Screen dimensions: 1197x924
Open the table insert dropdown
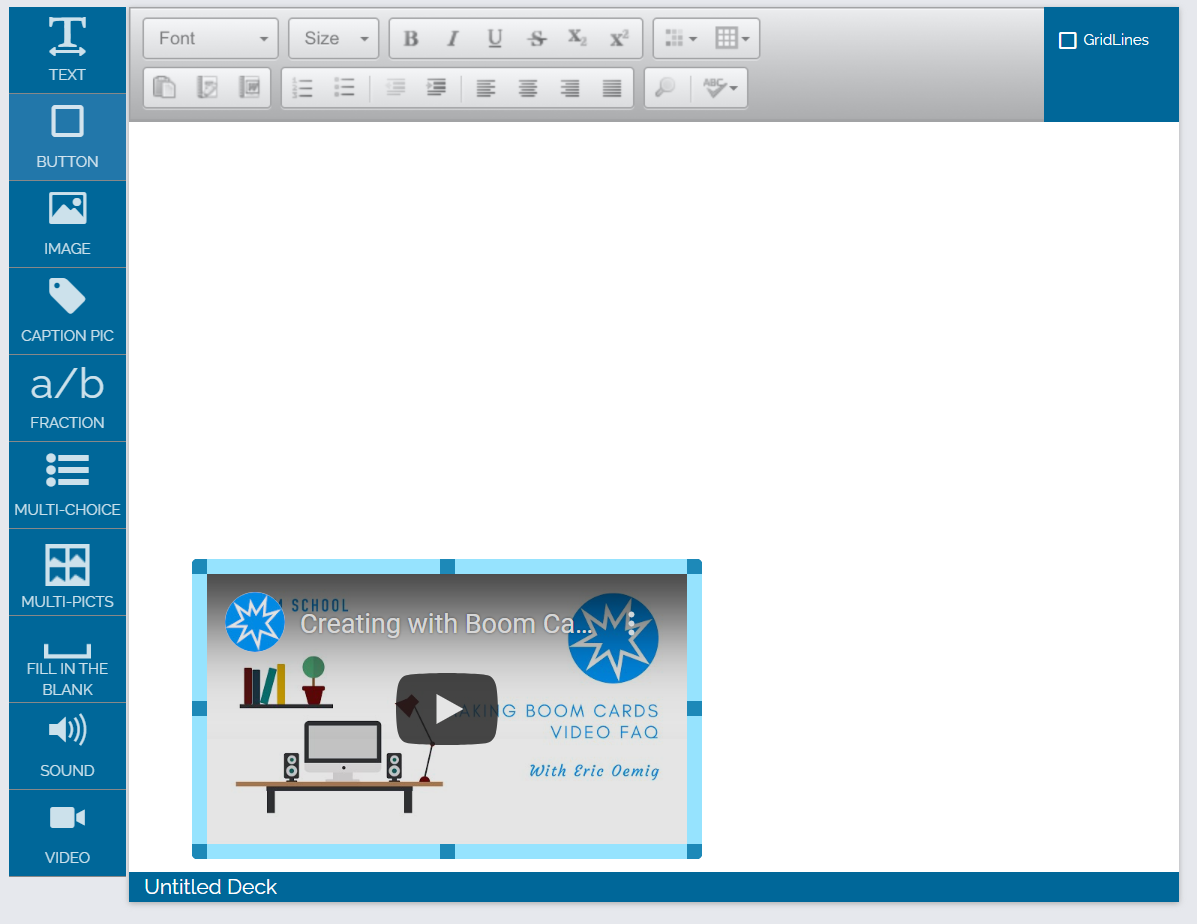click(x=732, y=38)
